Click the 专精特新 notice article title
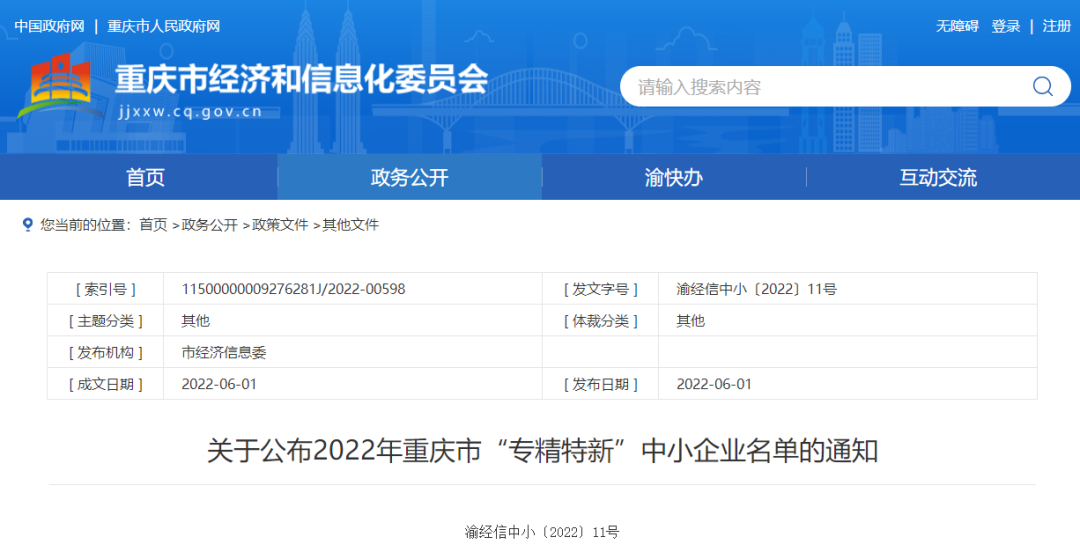 click(542, 451)
